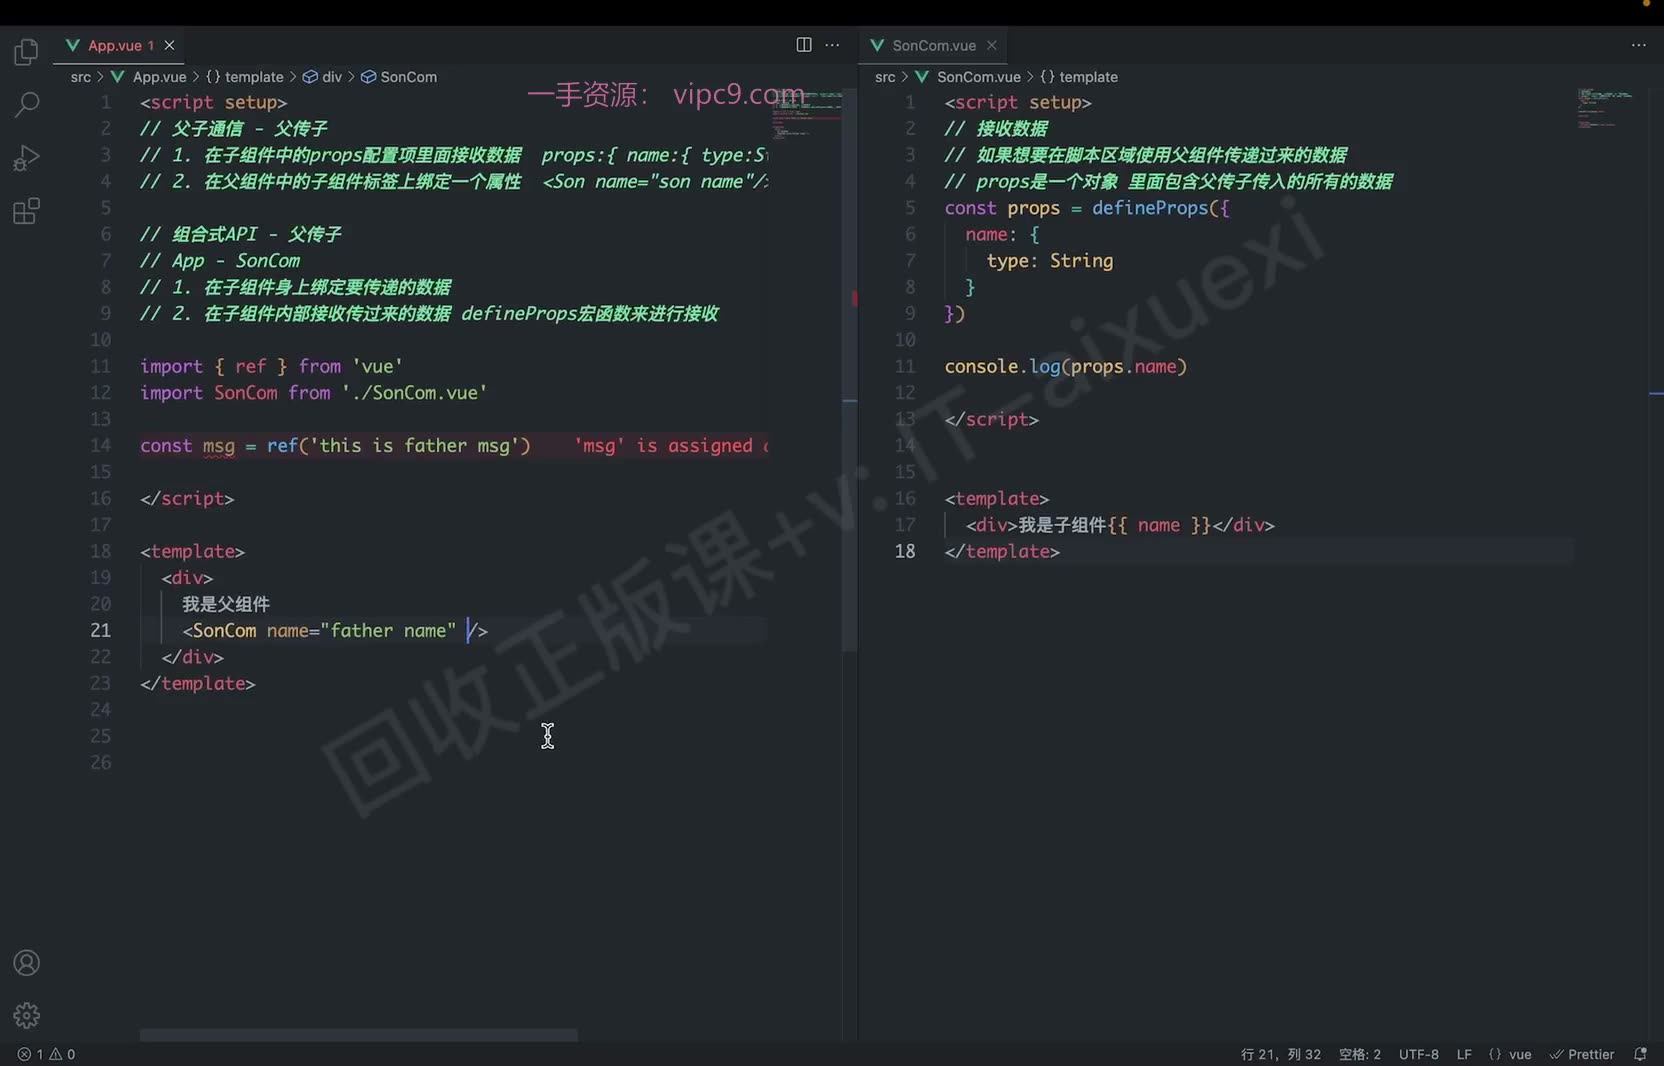Click the SonCom.vue minimap preview
This screenshot has width=1664, height=1066.
click(1606, 108)
